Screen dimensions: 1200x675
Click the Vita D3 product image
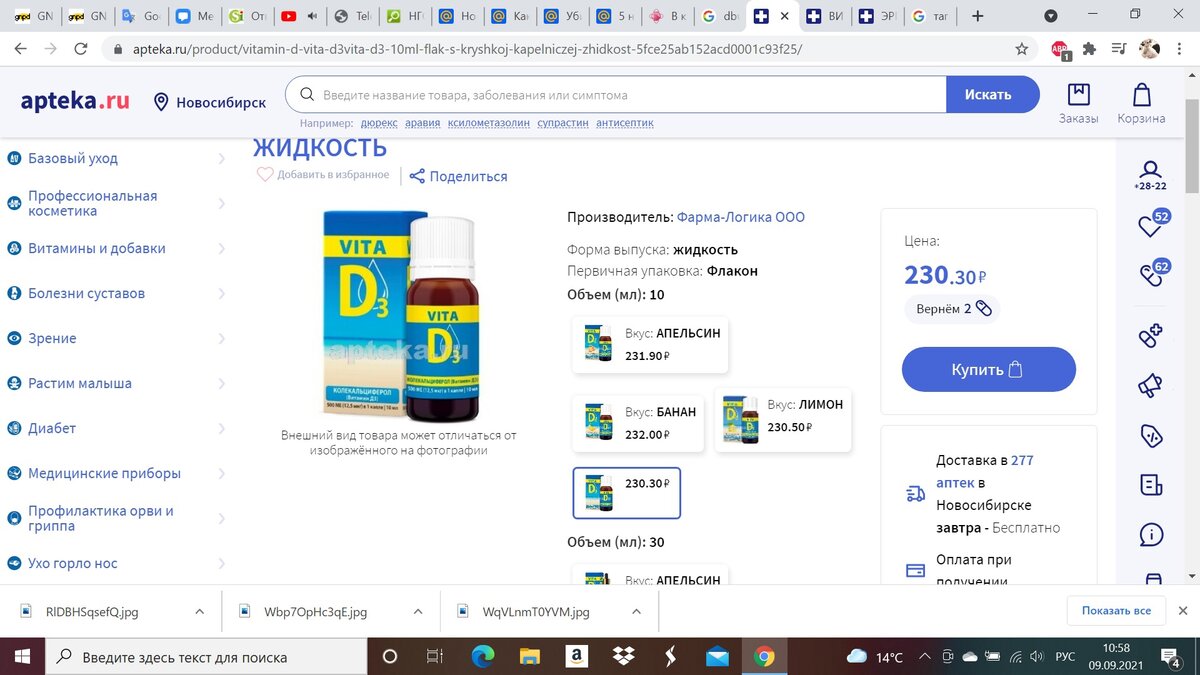point(400,316)
